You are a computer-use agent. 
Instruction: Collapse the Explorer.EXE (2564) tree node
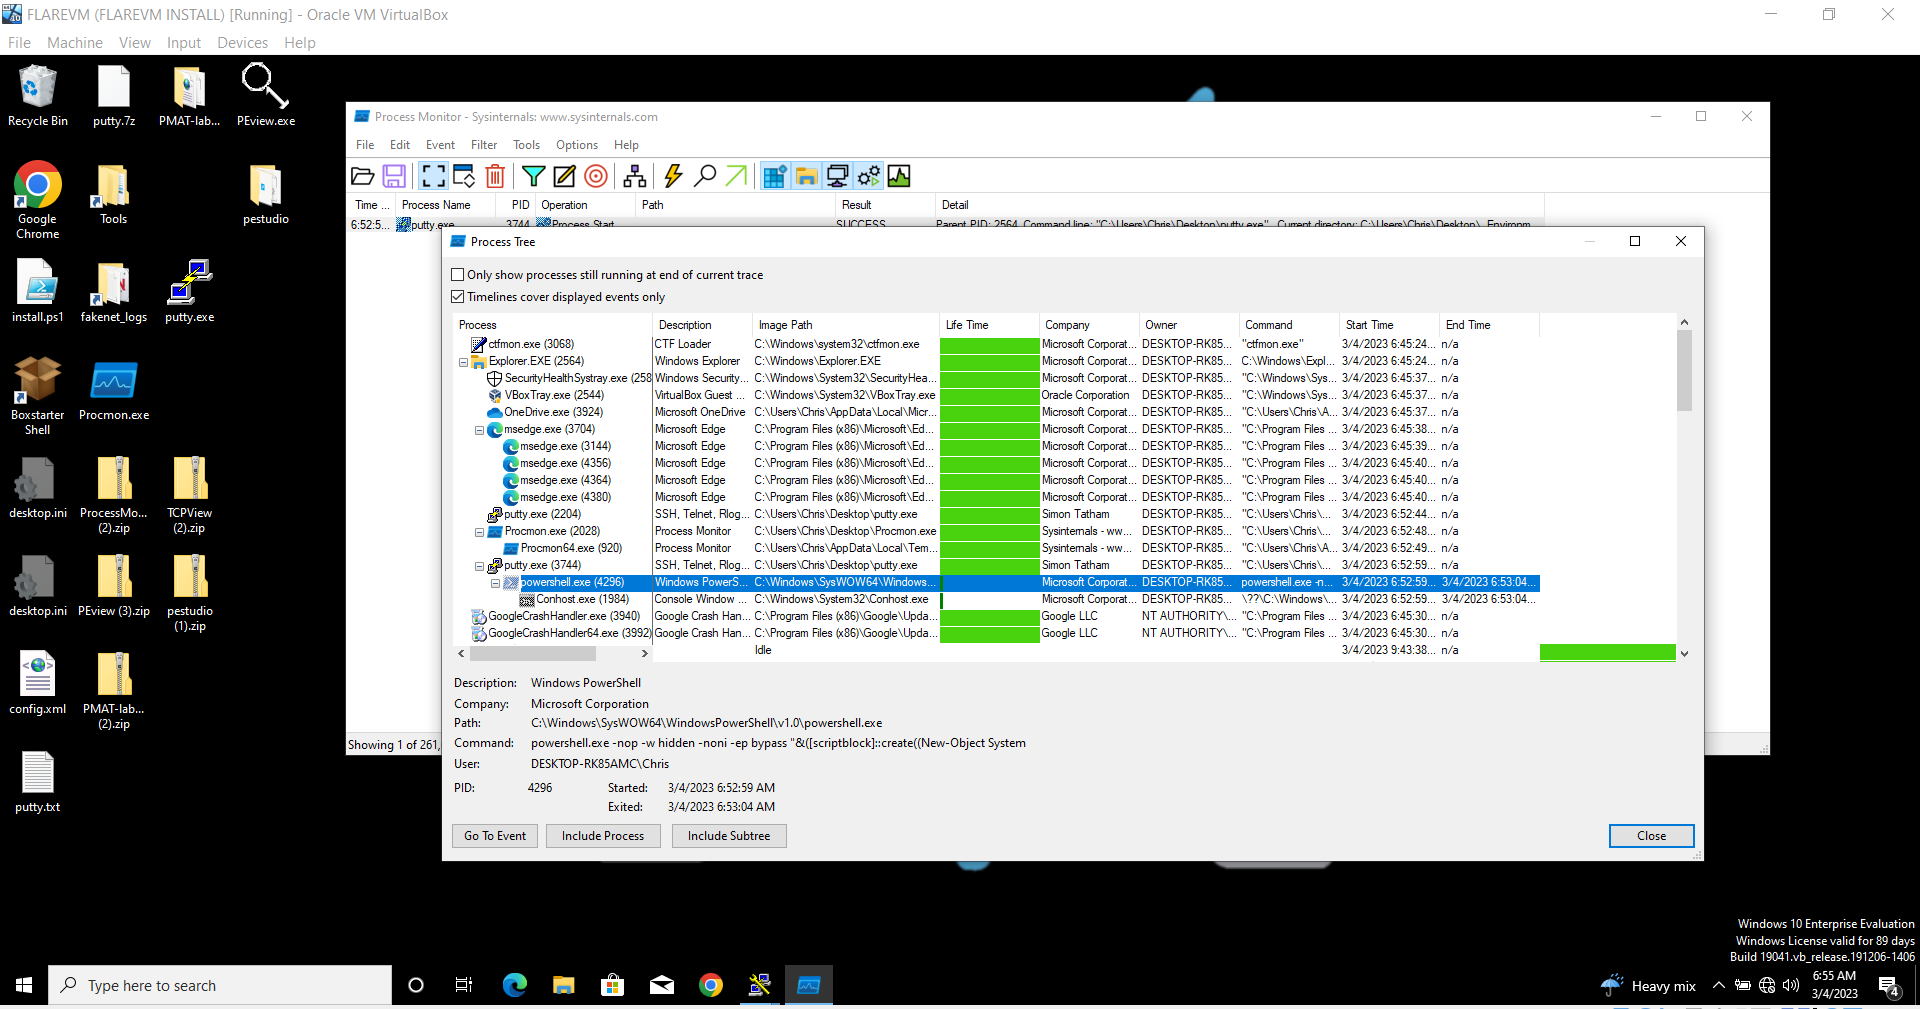pos(463,362)
